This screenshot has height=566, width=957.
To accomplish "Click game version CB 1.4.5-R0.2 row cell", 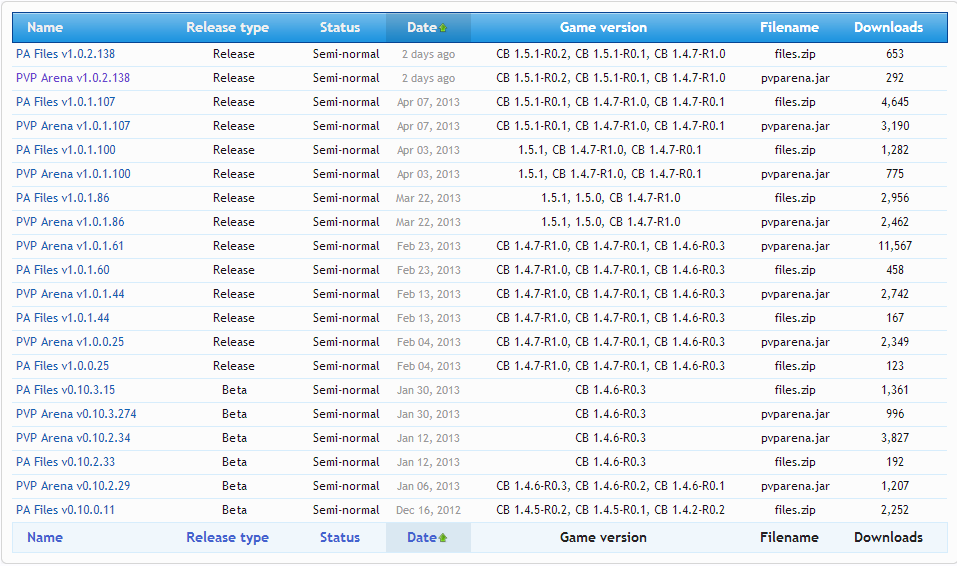I will (610, 510).
